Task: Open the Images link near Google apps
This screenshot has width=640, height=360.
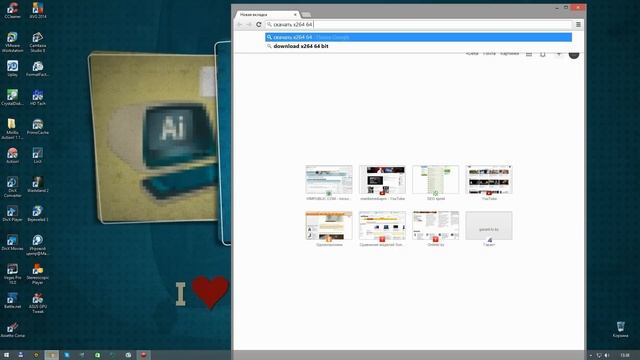Action: tap(509, 54)
